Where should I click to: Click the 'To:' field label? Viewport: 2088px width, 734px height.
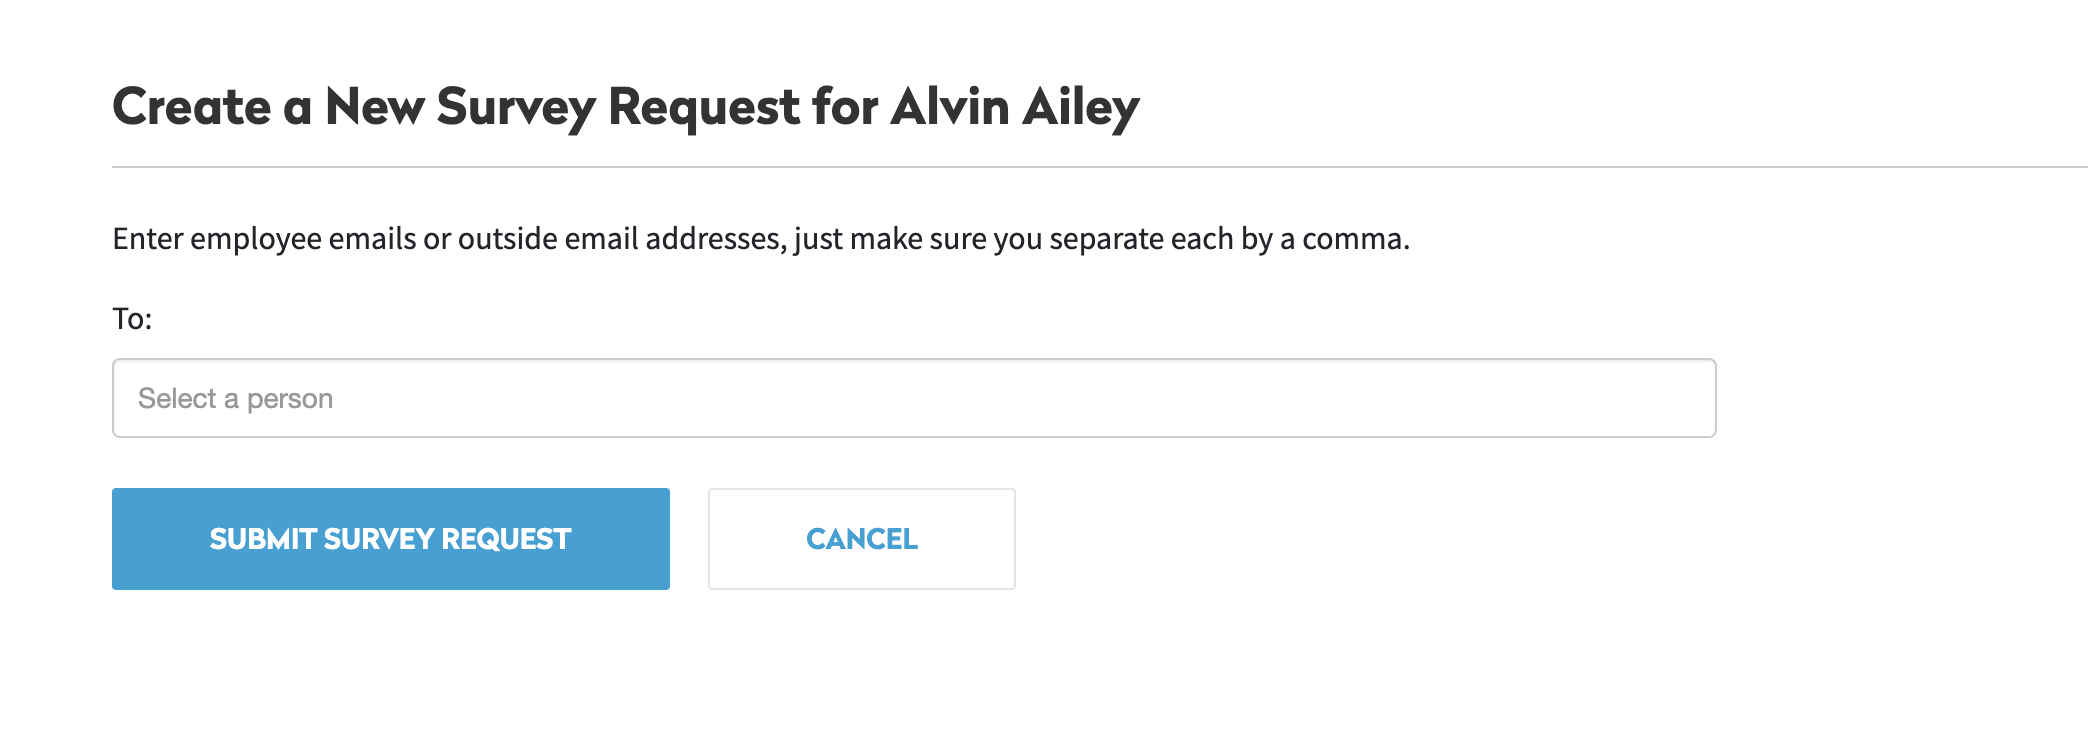point(132,319)
